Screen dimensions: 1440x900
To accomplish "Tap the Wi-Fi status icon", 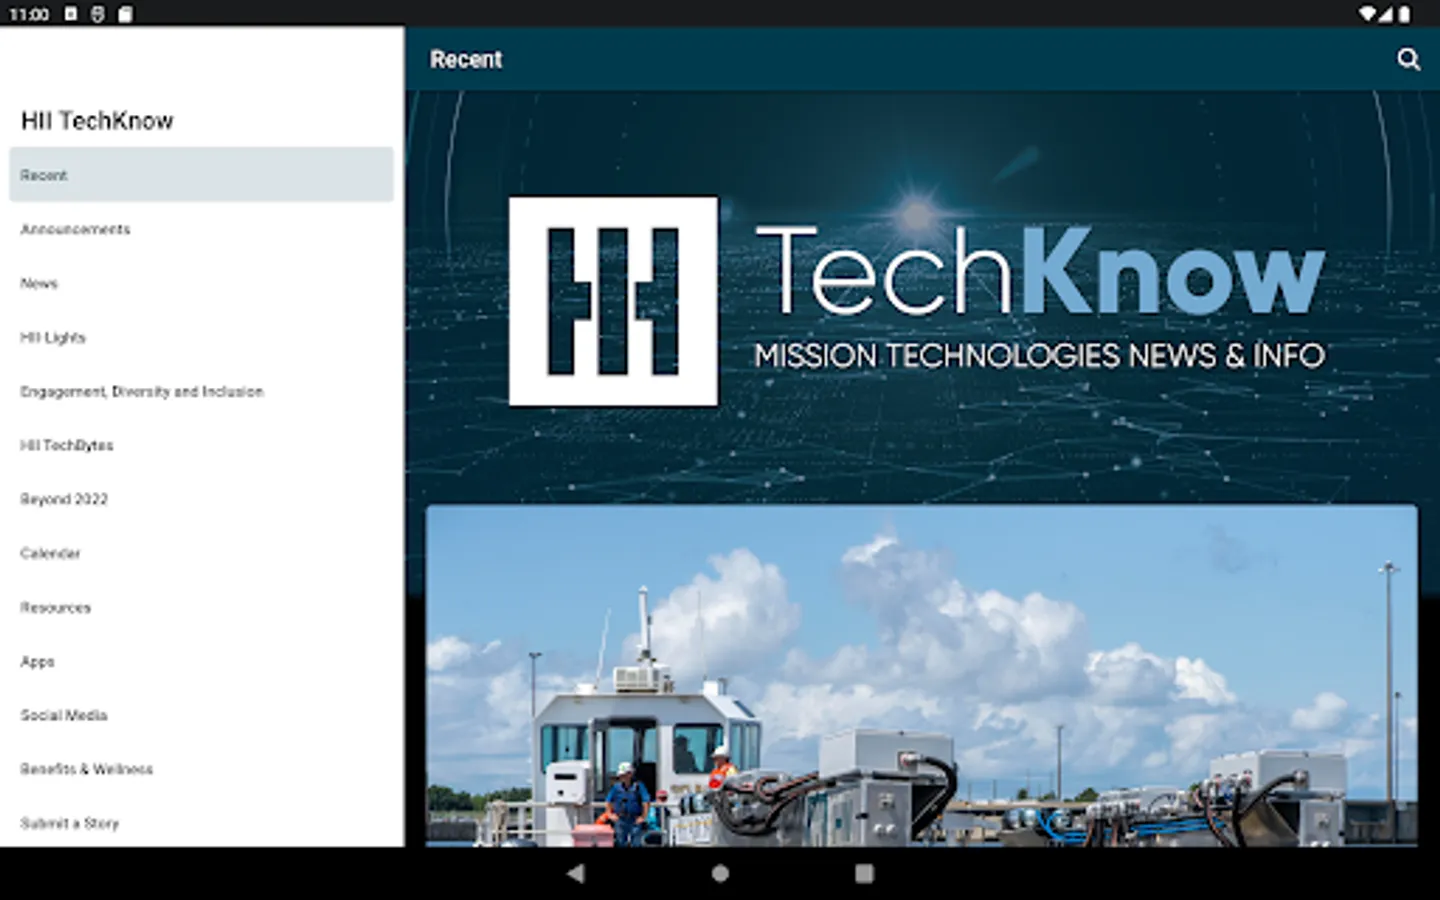I will (1367, 14).
